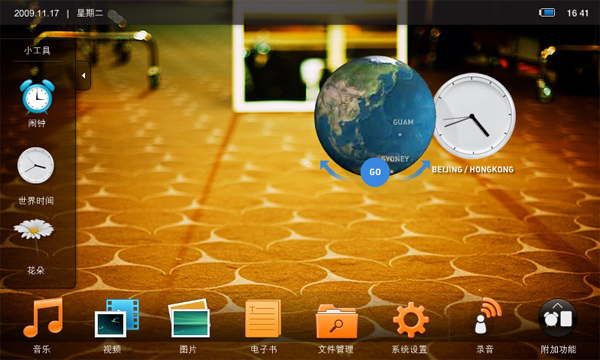This screenshot has width=600, height=360.
Task: Click the 2009.11.17 date text
Action: [37, 13]
